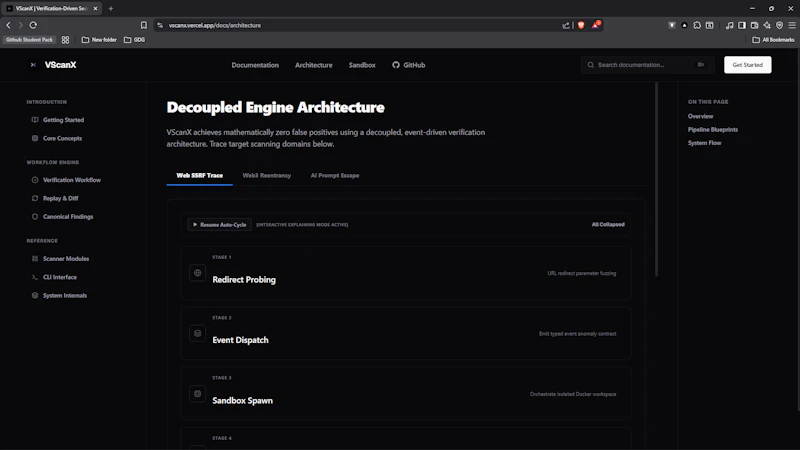Open the Brave wallet icon
800x450 pixels.
coord(755,25)
